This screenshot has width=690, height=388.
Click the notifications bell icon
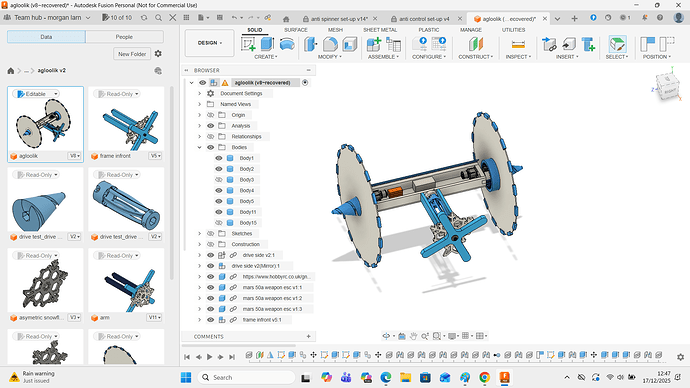point(645,18)
